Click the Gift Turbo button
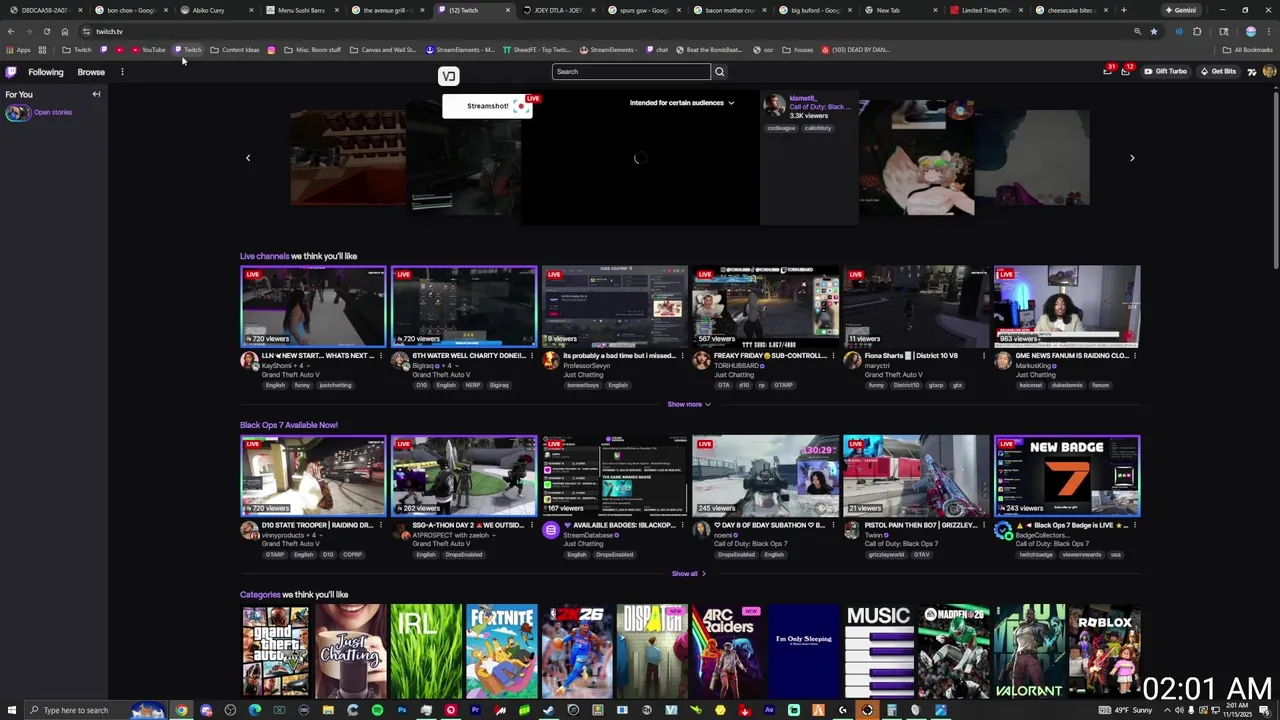Viewport: 1280px width, 720px height. (x=1165, y=72)
